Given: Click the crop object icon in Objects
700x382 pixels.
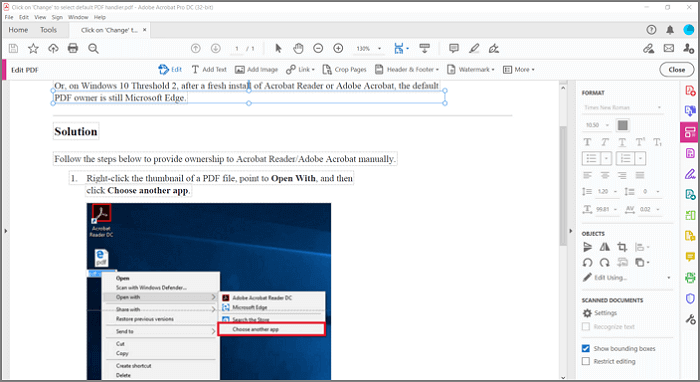Looking at the screenshot, I should (x=622, y=247).
